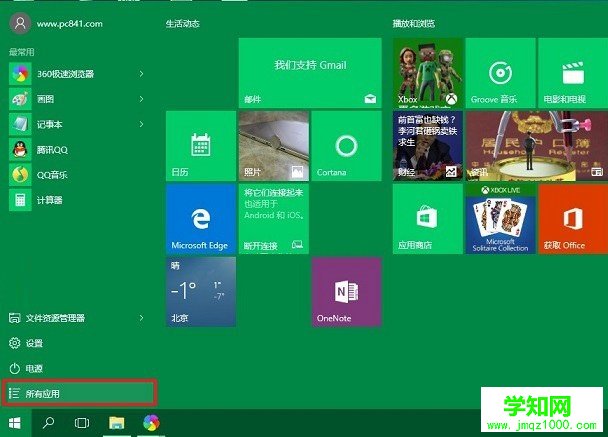Open the 360极速浏览器 app icon in most used list
Viewport: 608px width, 437px height.
tap(20, 74)
